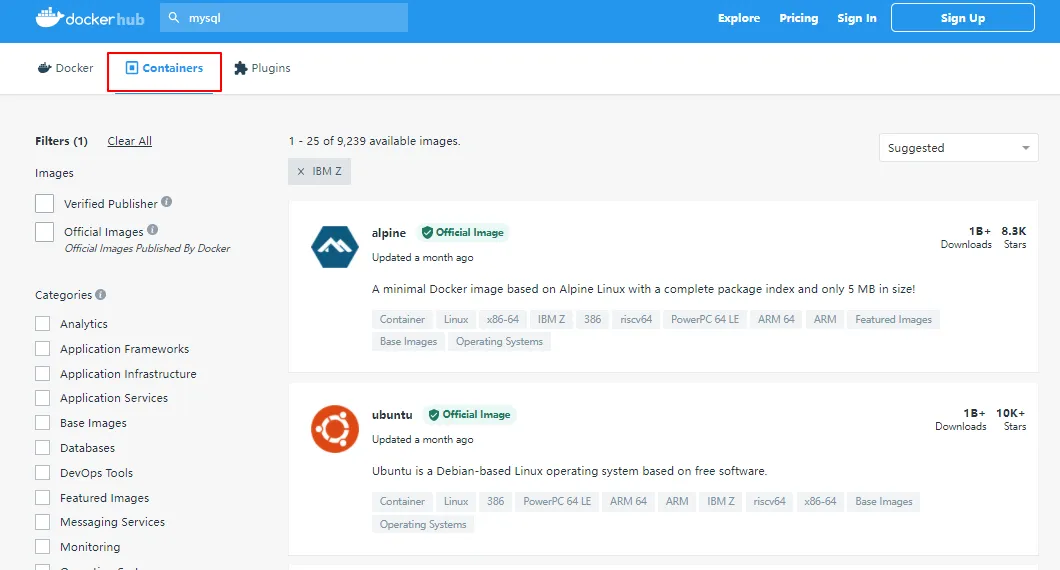The image size is (1060, 570).
Task: Open the alpine image title
Action: (389, 233)
